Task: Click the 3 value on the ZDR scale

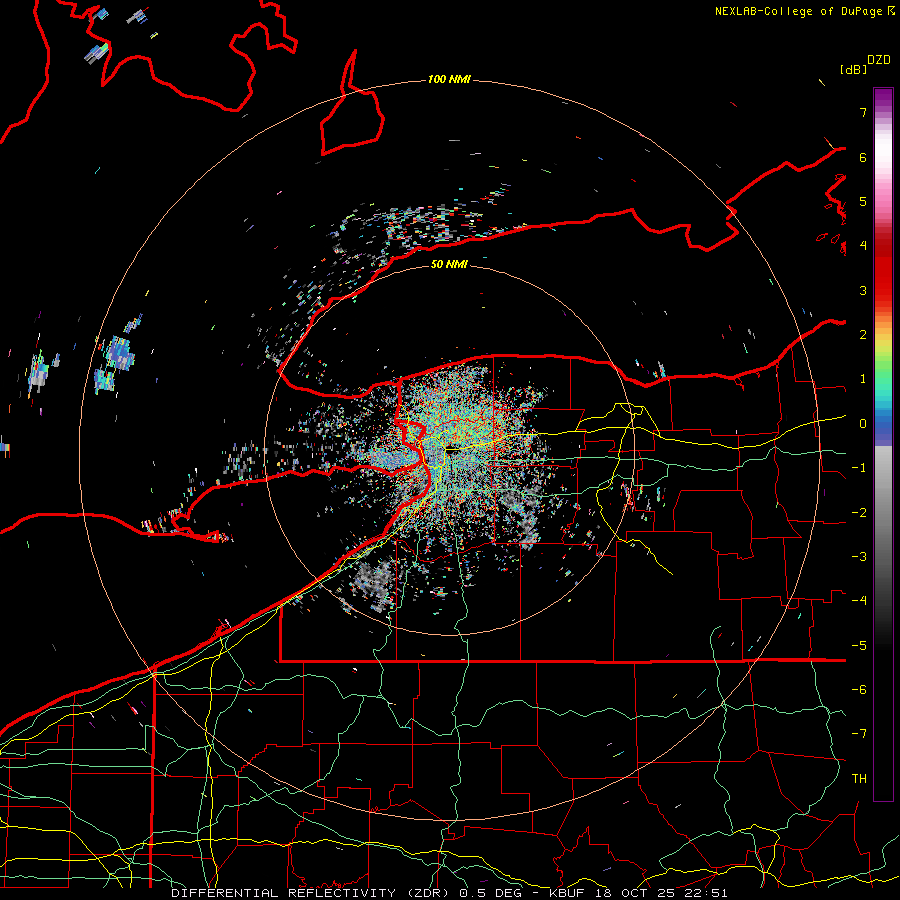Action: [x=863, y=290]
